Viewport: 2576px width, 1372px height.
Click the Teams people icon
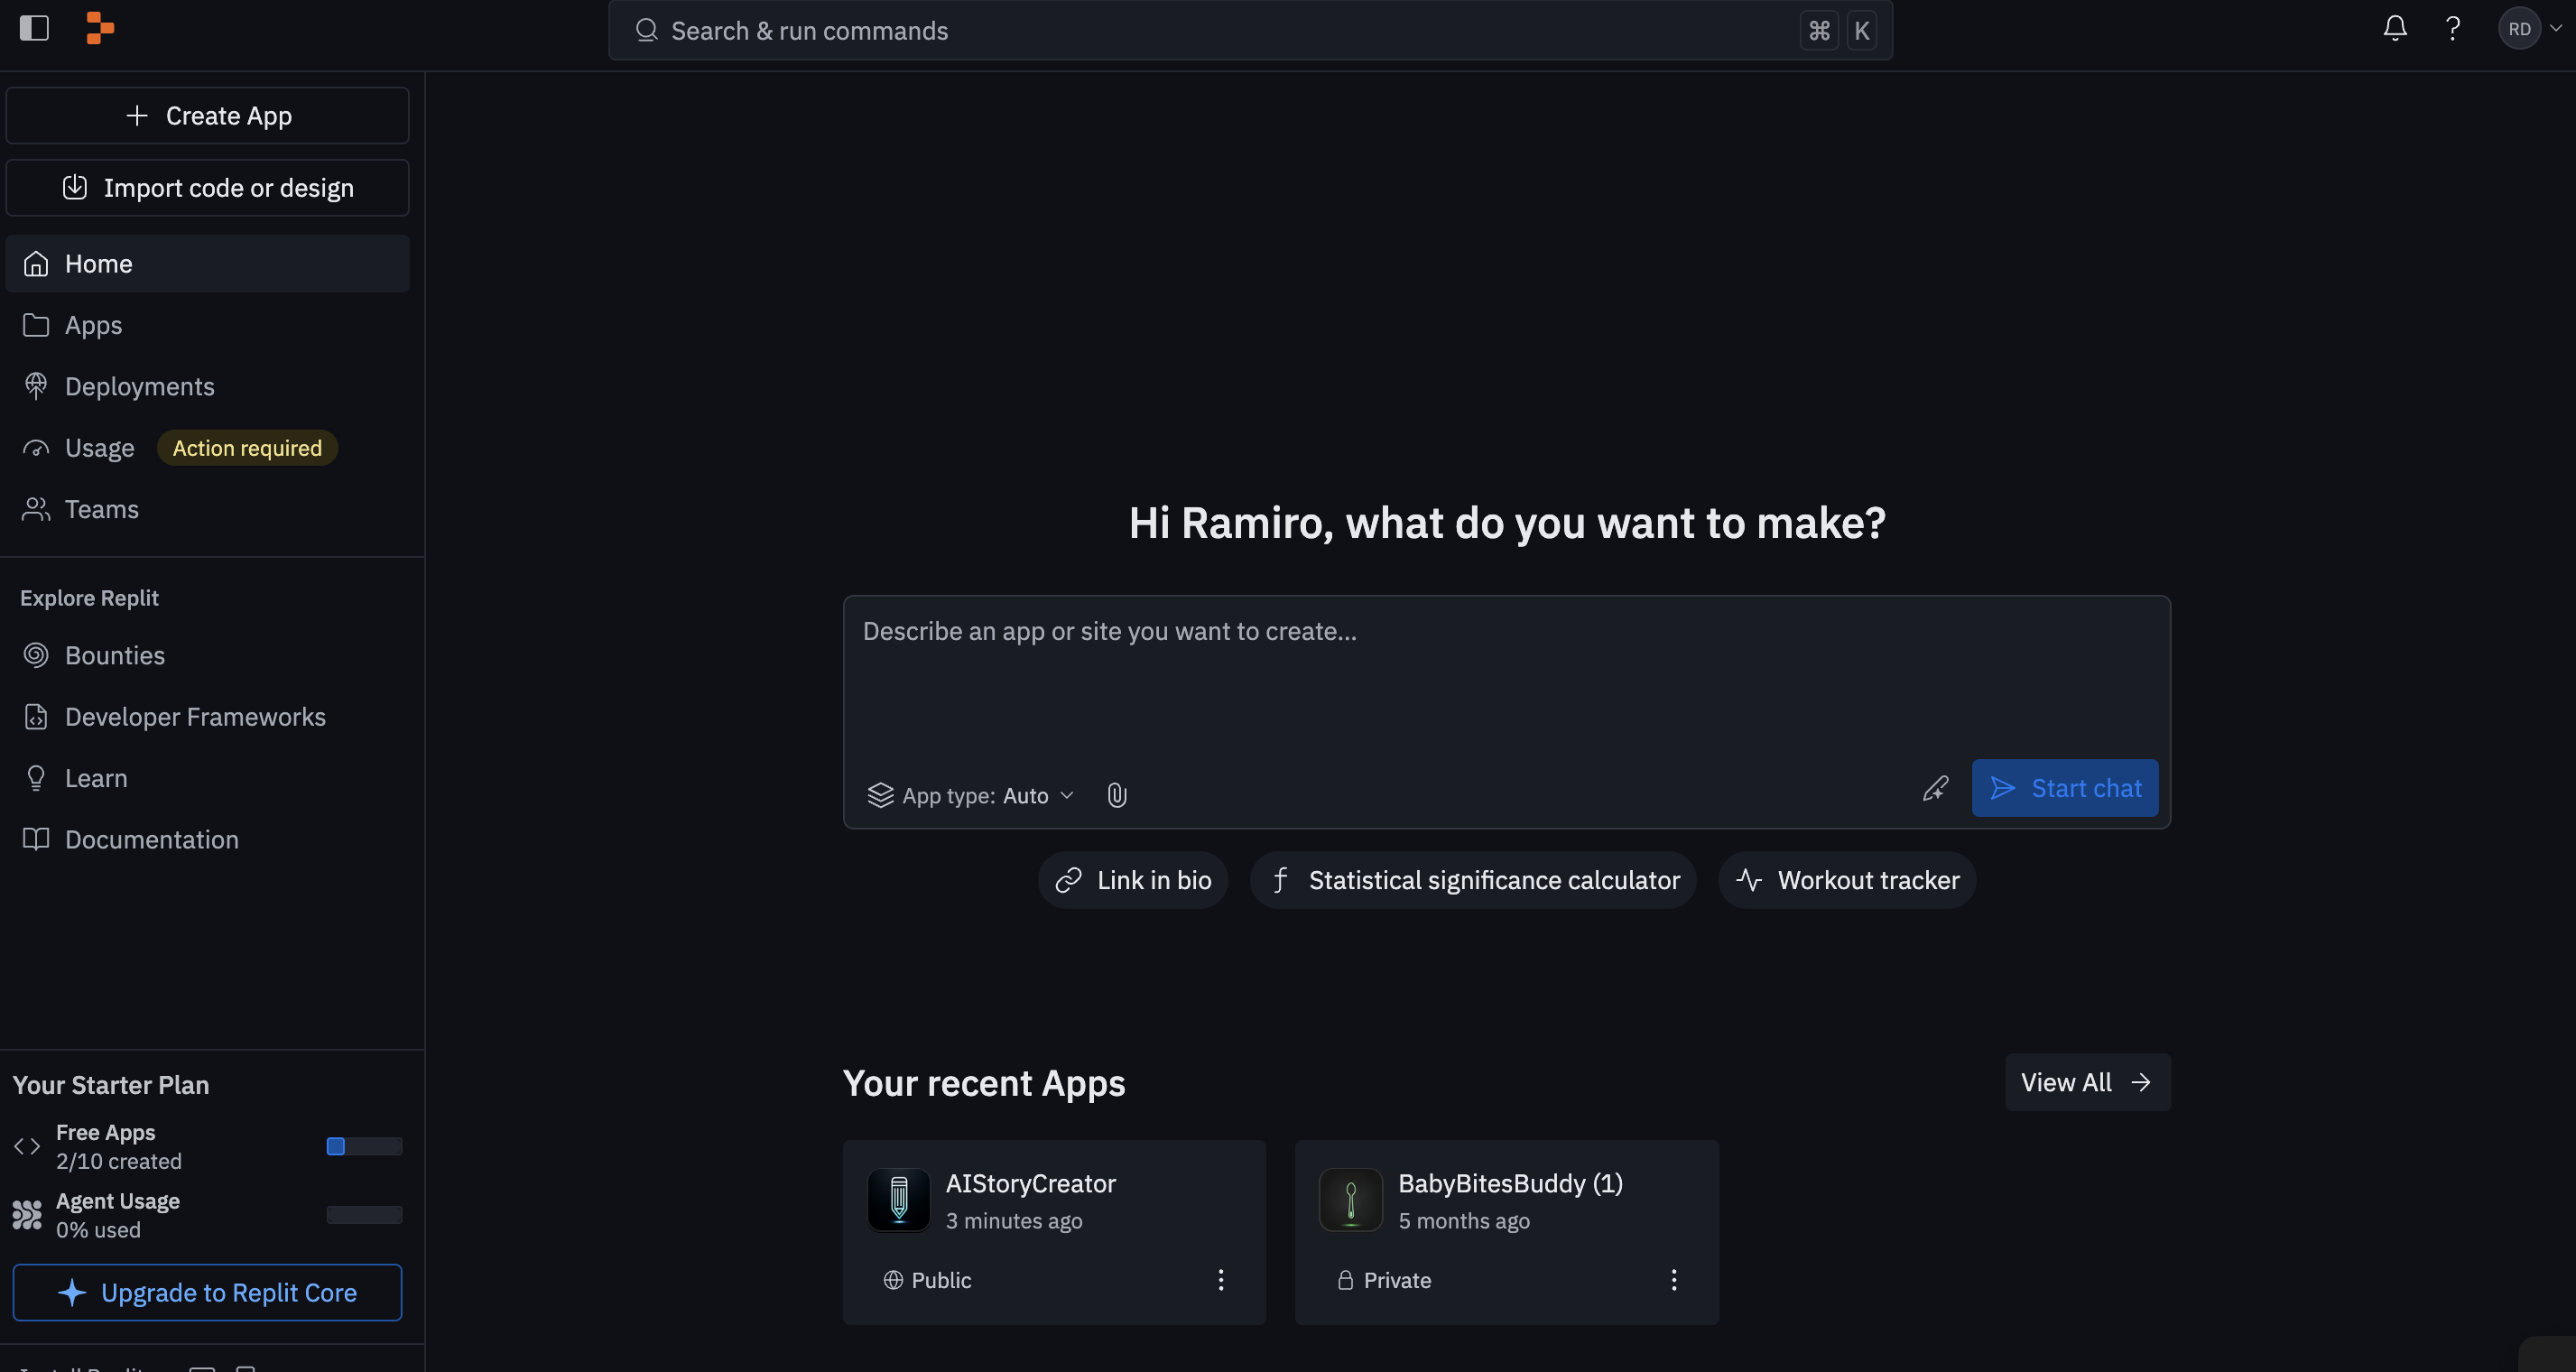pos(36,509)
